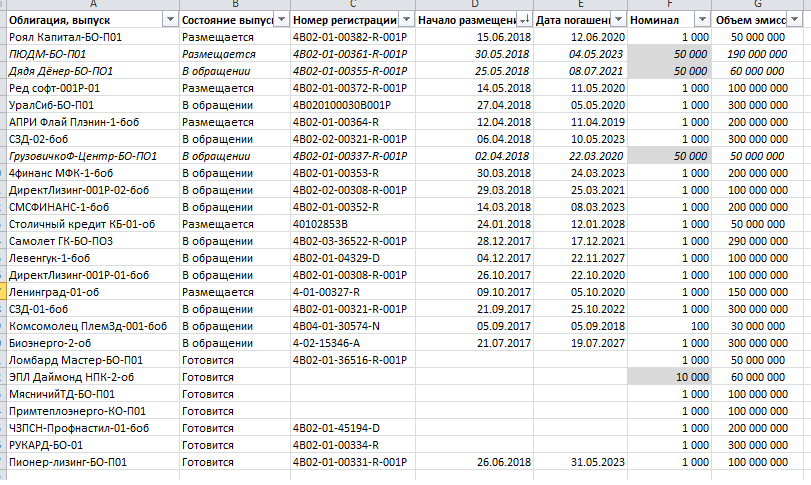
Task: Open sorted filter button on Начало размещения
Action: coord(524,20)
